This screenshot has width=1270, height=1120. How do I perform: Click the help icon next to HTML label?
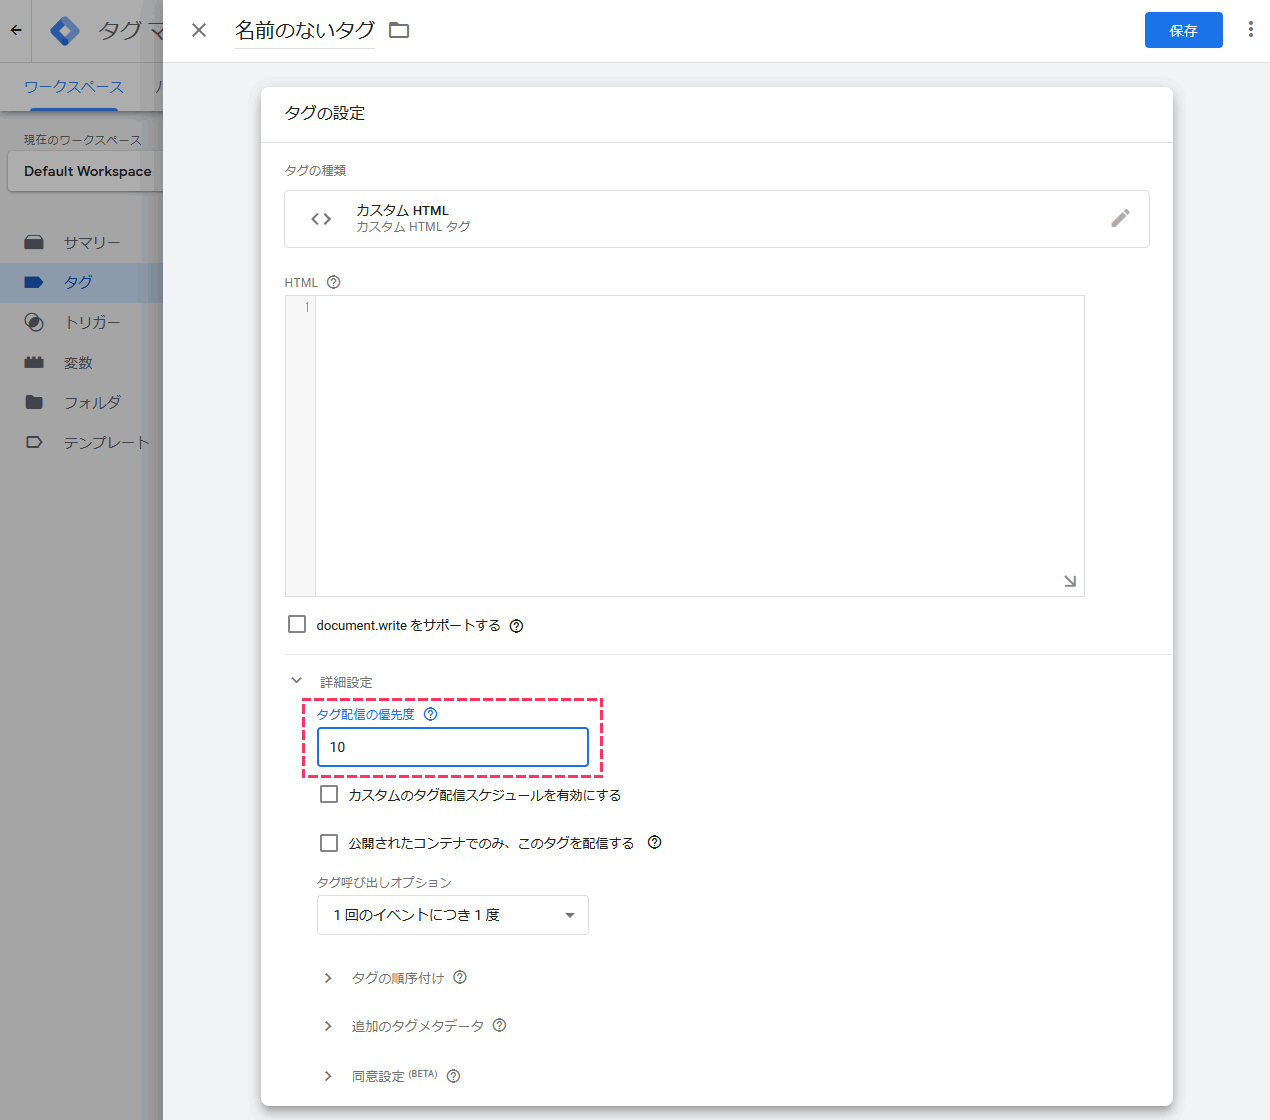coord(334,282)
